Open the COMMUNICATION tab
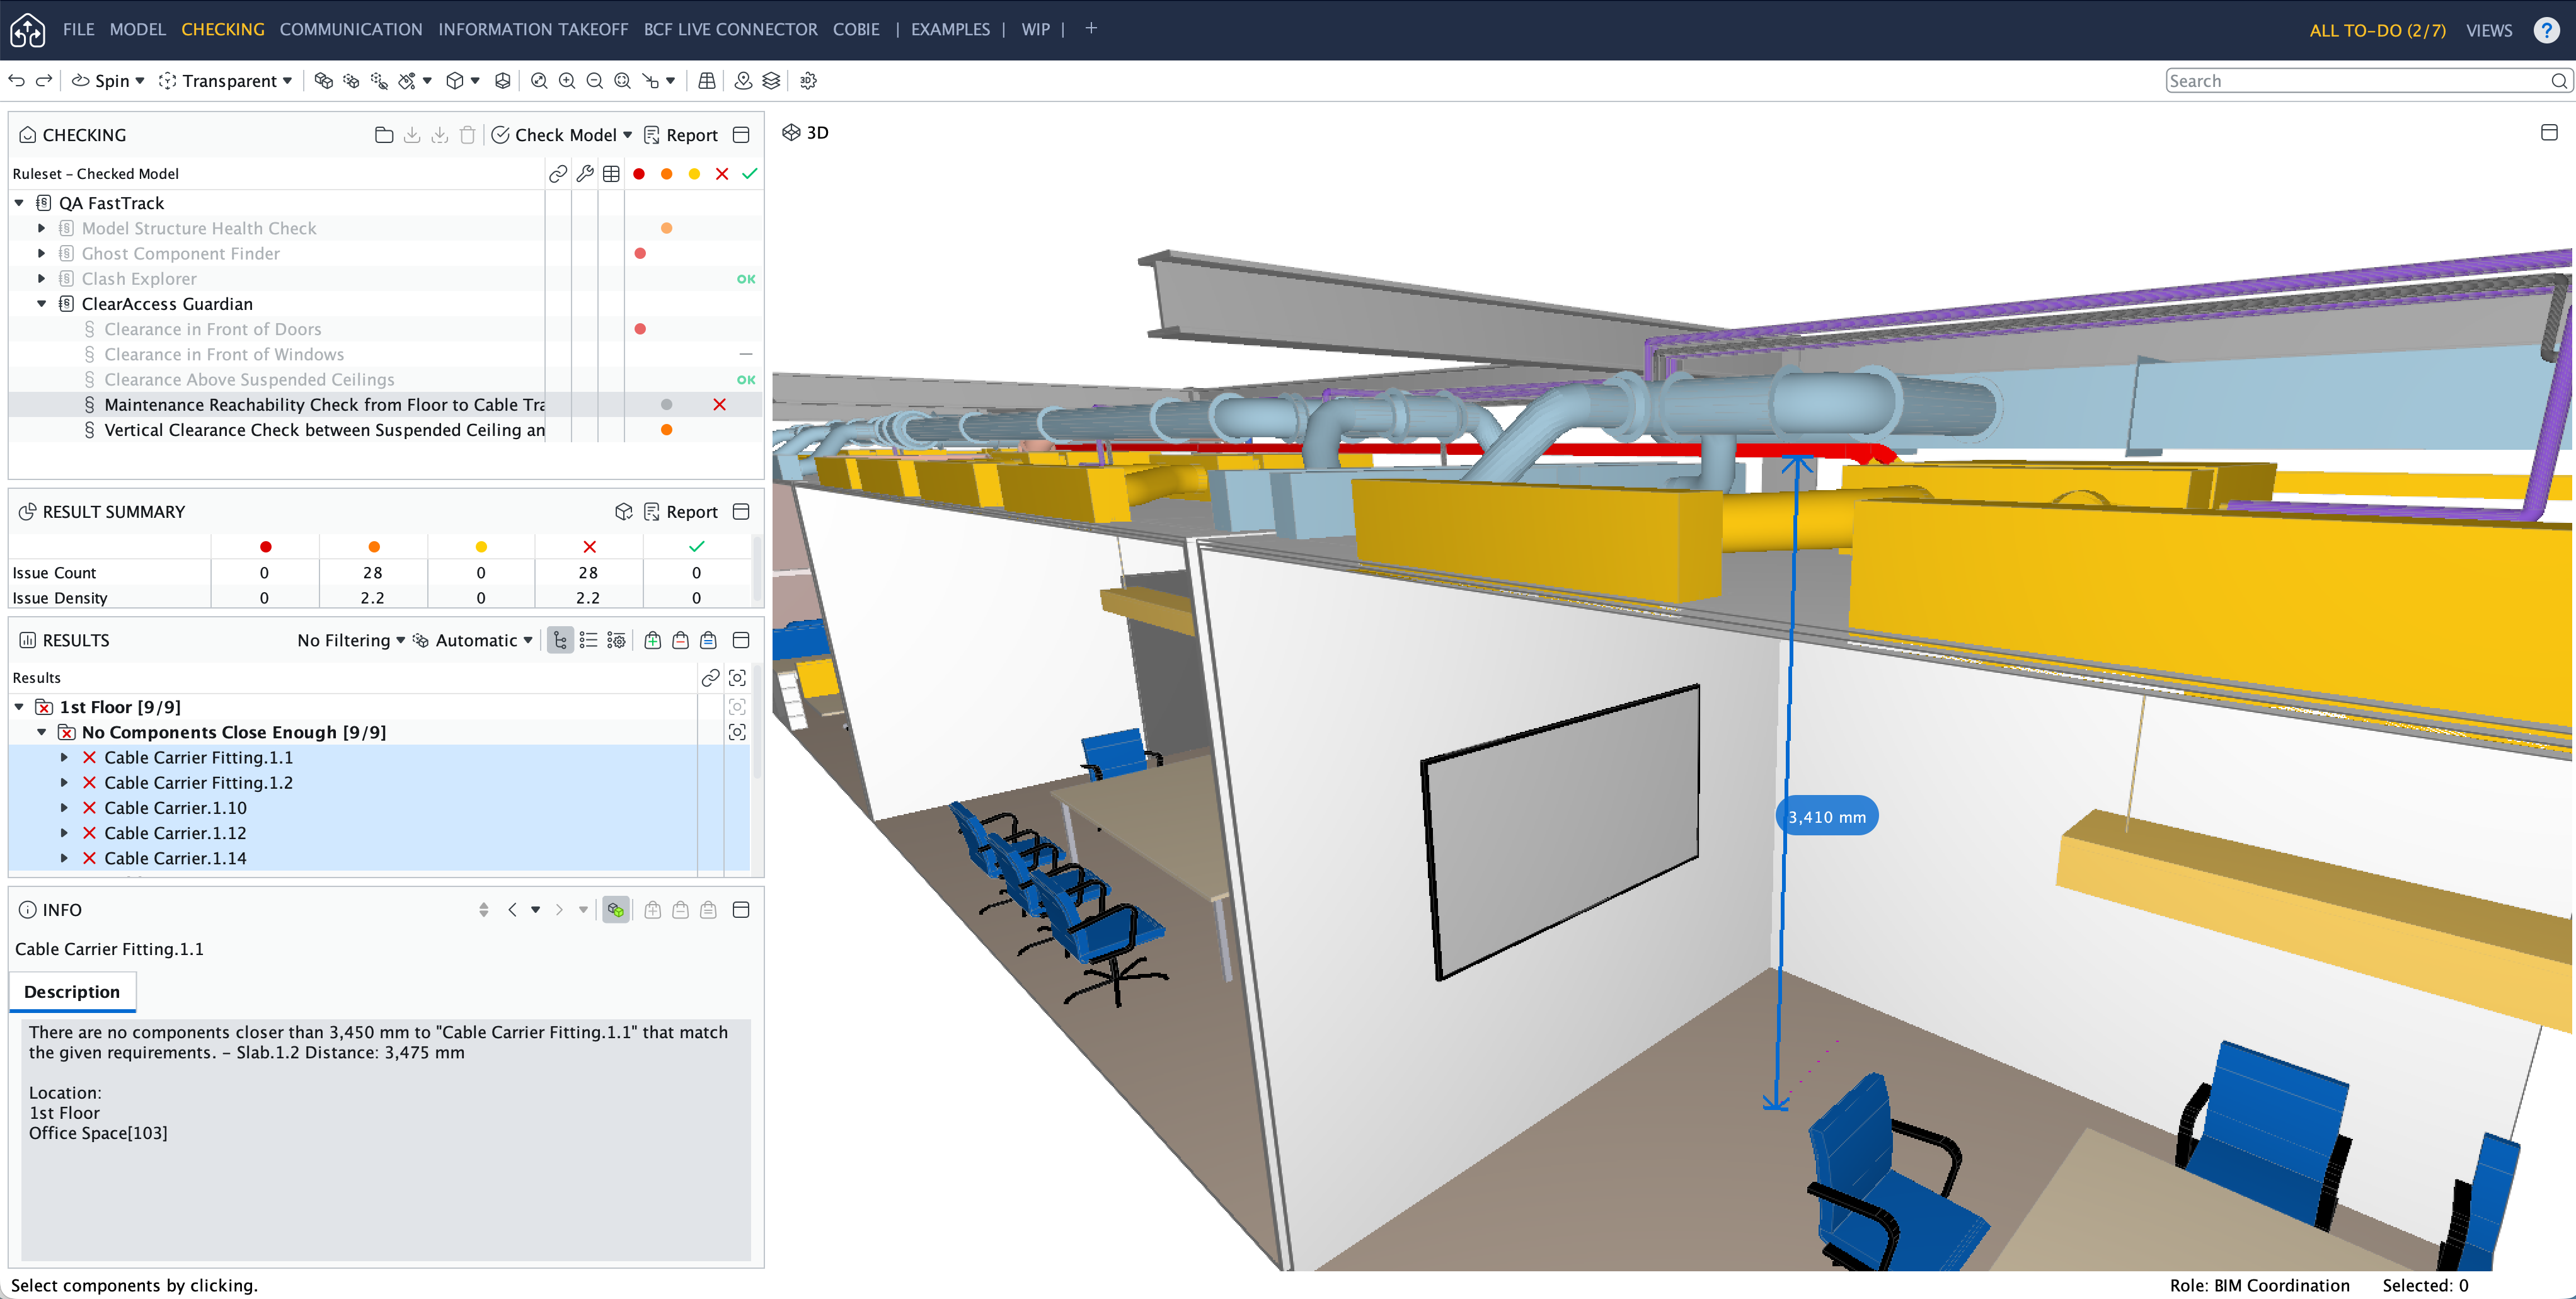 350,29
